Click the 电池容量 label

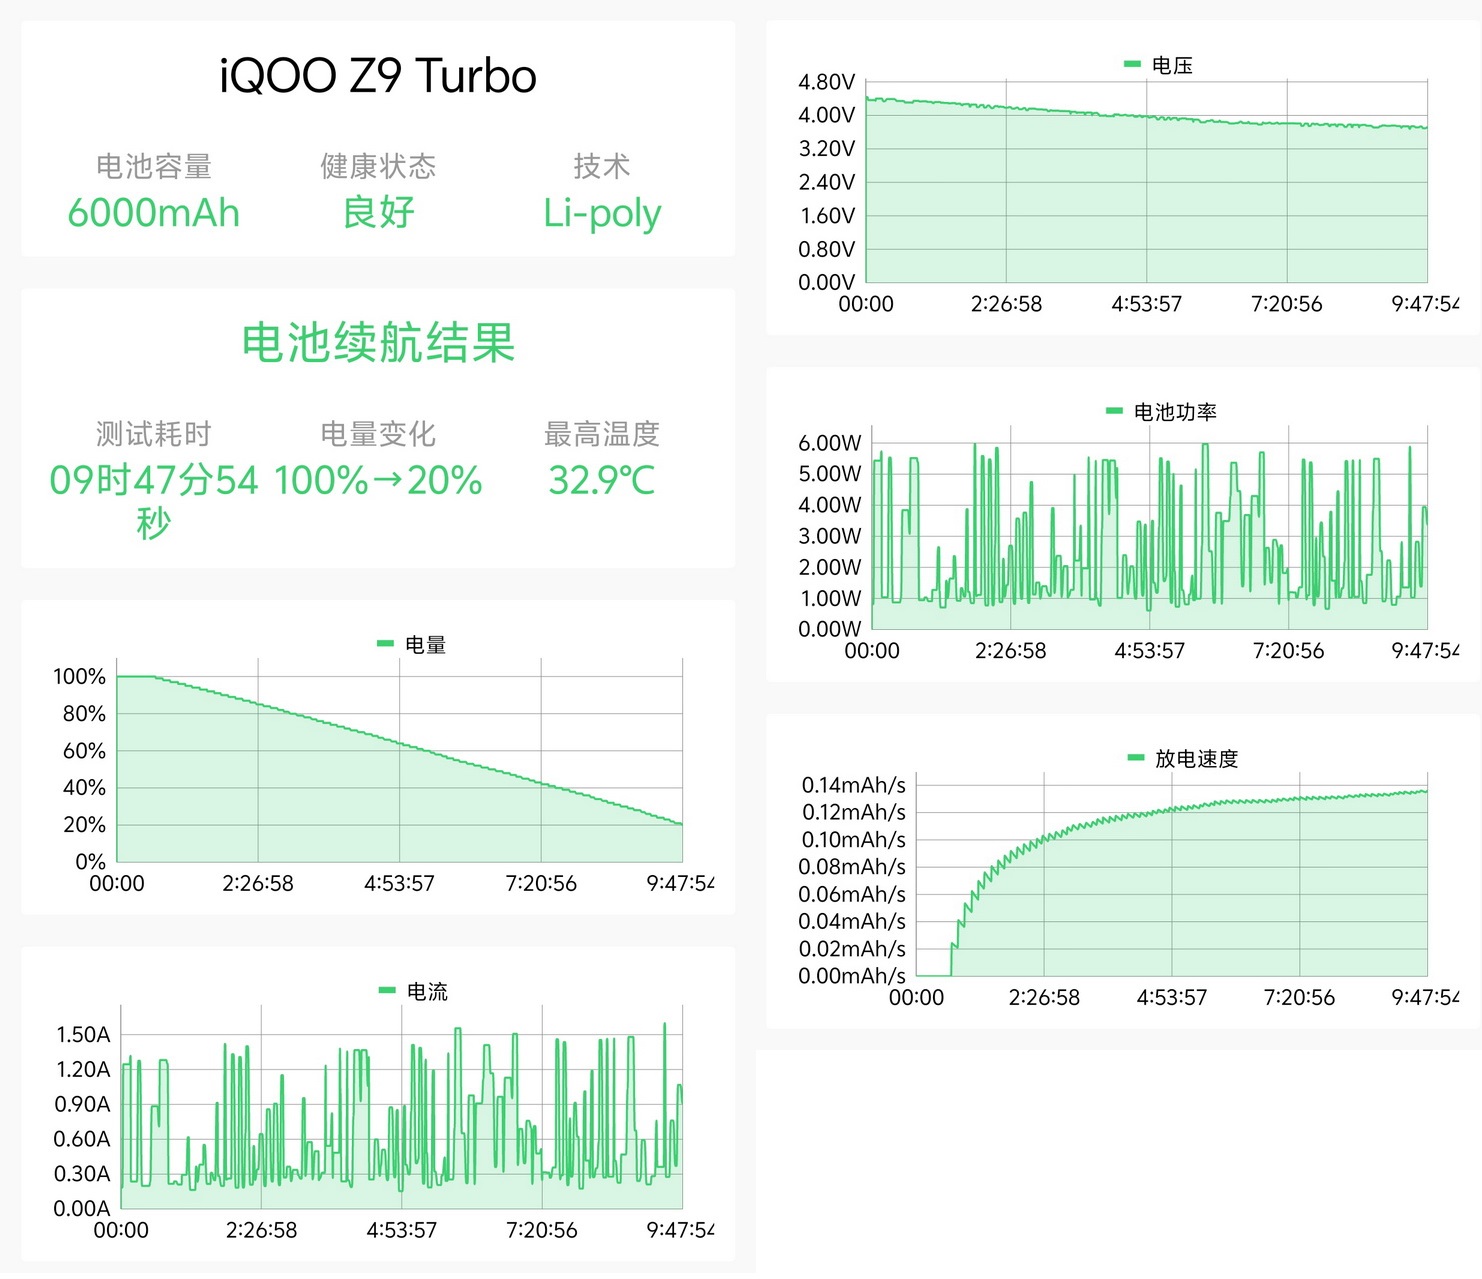[x=154, y=166]
